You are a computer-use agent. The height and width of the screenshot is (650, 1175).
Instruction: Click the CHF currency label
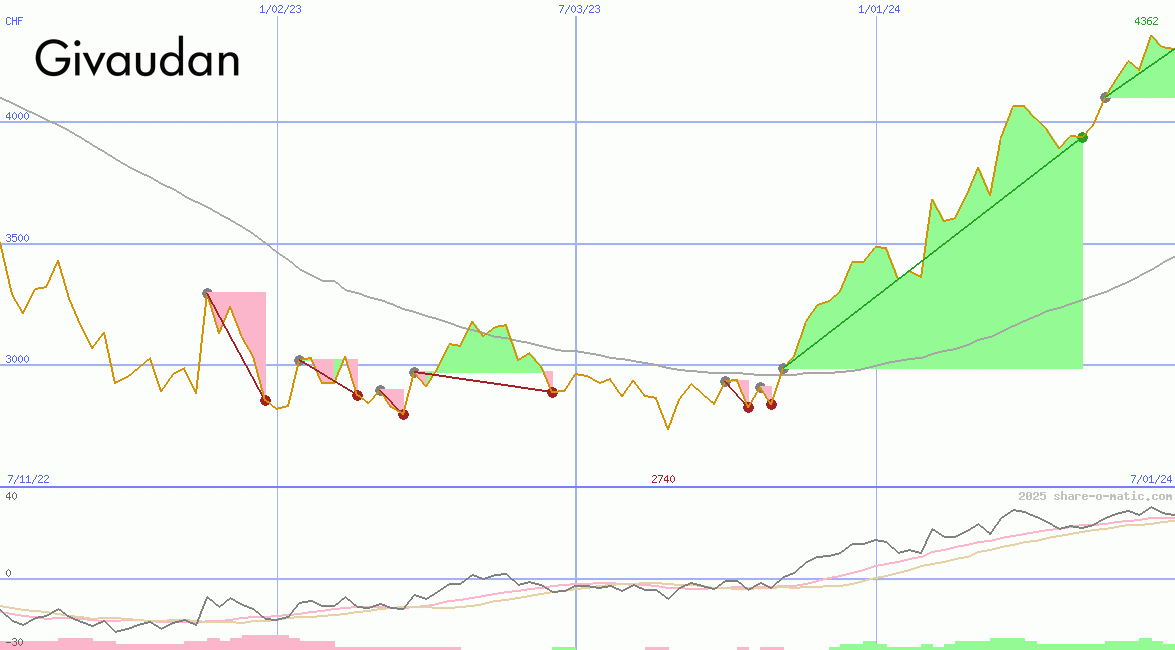coord(14,21)
